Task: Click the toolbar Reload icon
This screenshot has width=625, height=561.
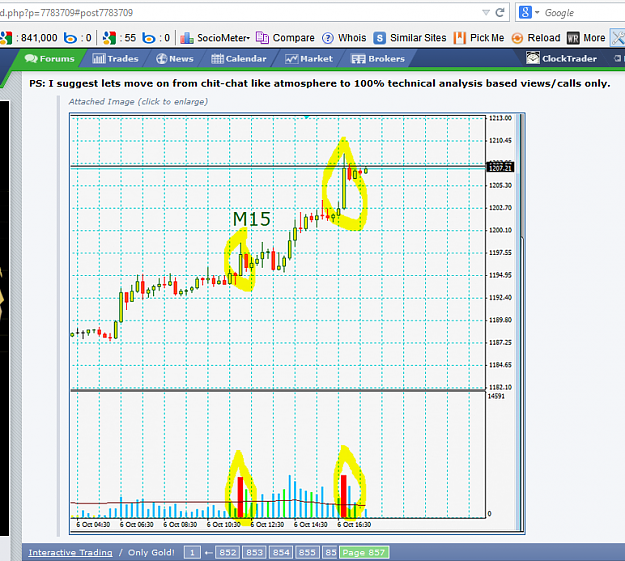Action: pyautogui.click(x=517, y=38)
